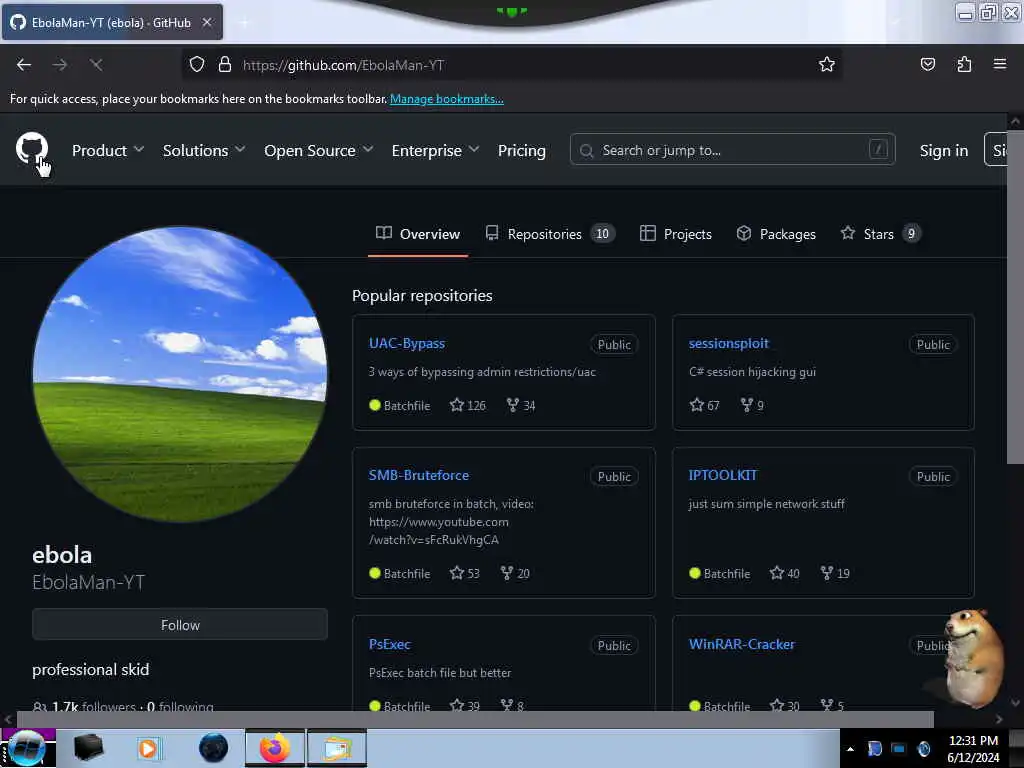Viewport: 1024px width, 768px height.
Task: Open the Pocket save icon
Action: tap(927, 64)
